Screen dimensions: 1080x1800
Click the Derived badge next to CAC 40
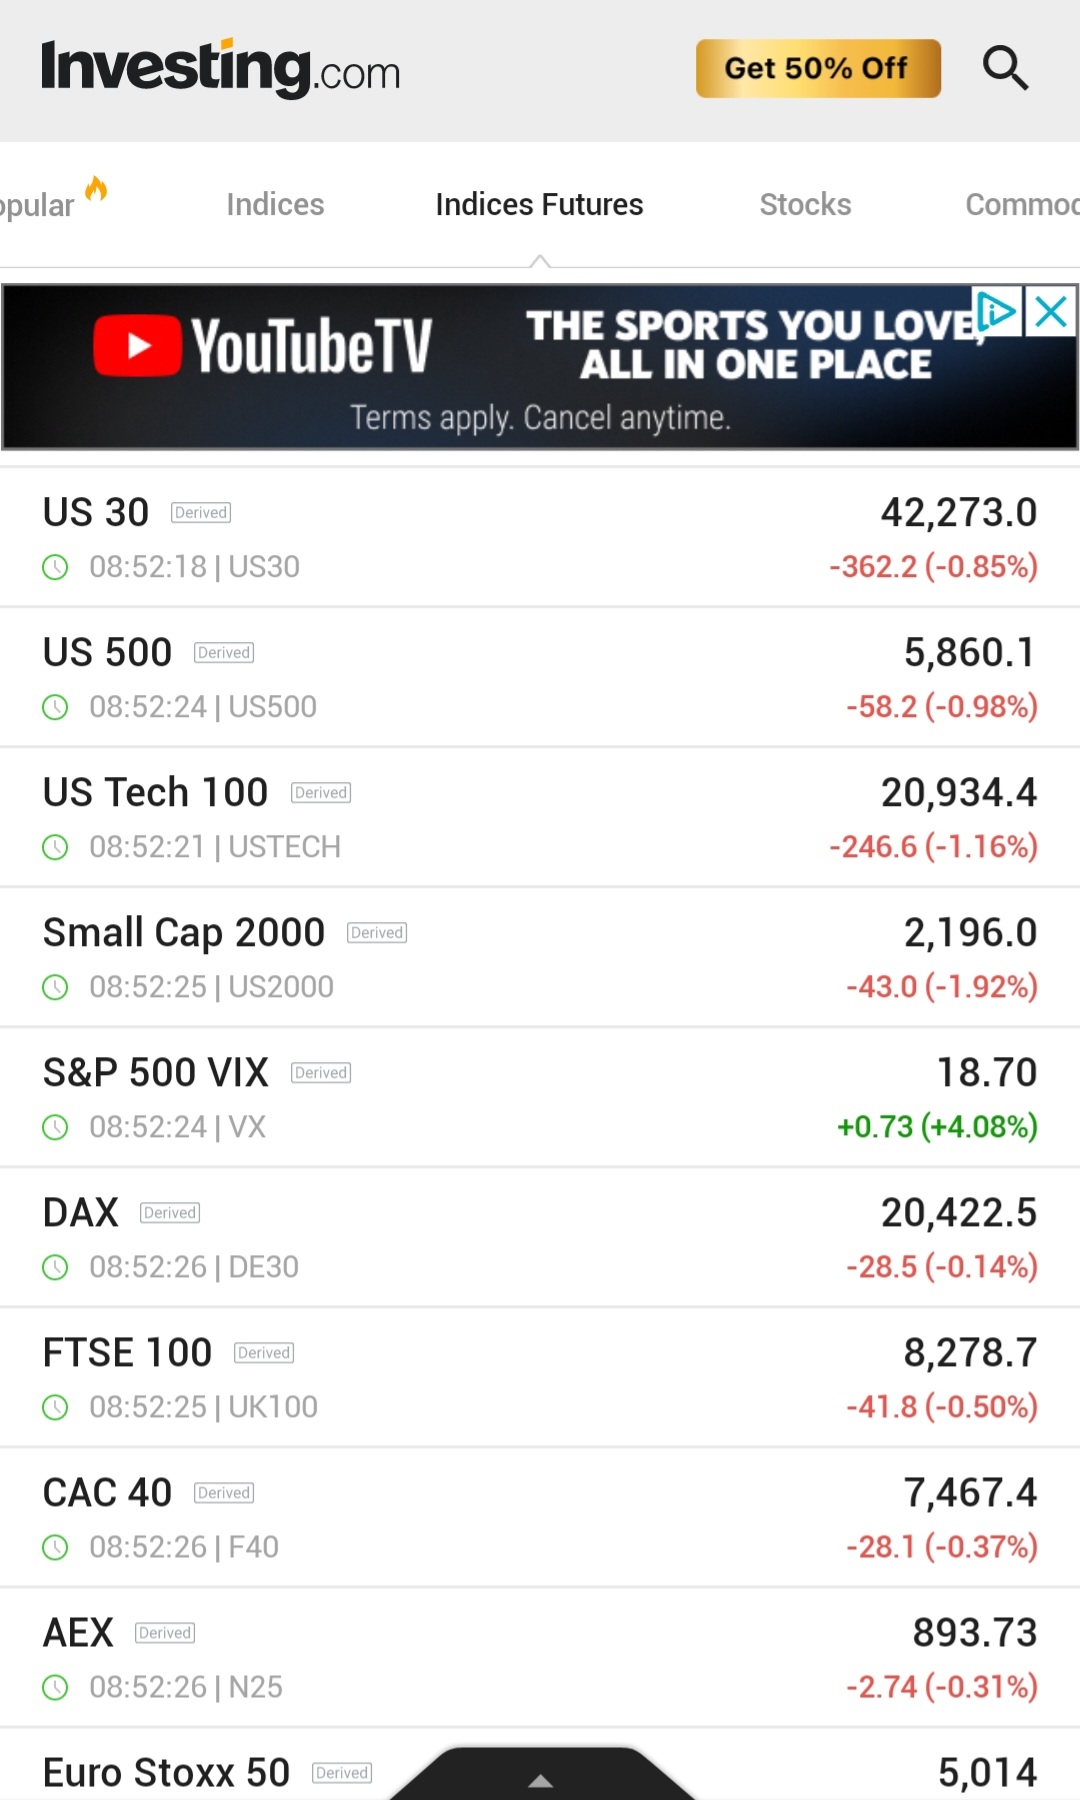(224, 1493)
